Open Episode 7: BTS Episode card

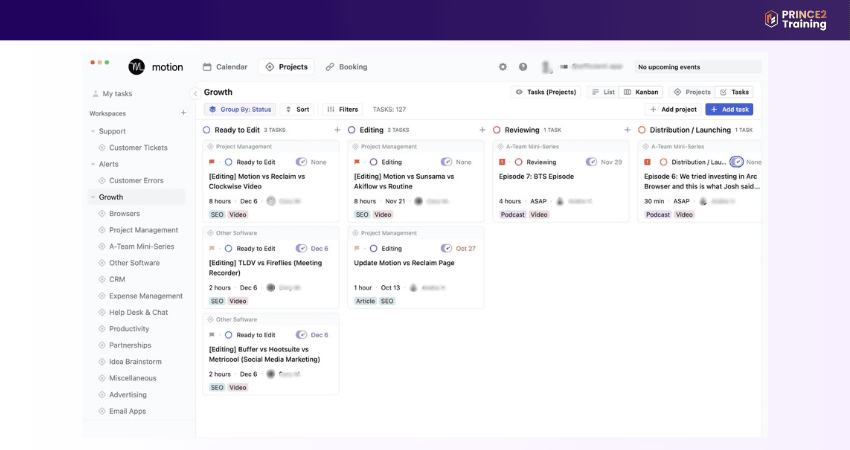pyautogui.click(x=536, y=176)
